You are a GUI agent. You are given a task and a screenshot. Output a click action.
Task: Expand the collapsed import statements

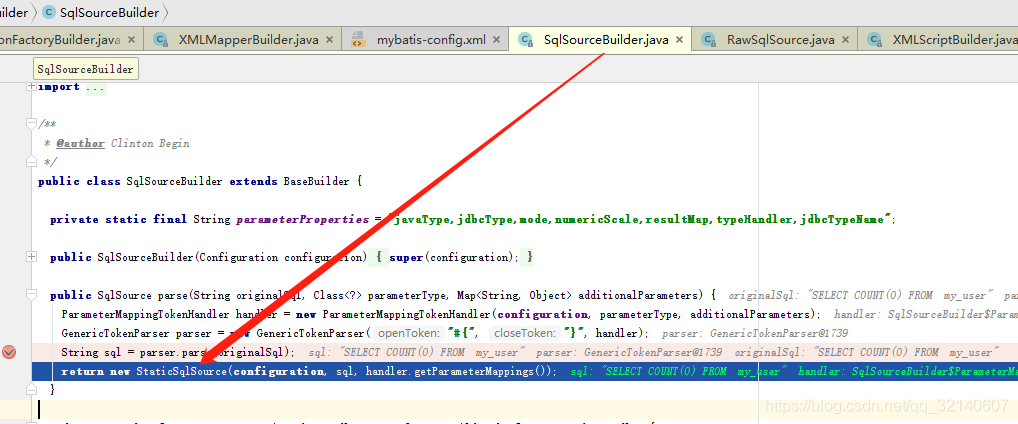point(31,87)
